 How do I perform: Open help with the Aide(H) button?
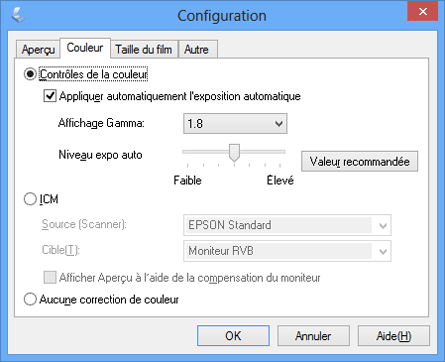click(394, 336)
